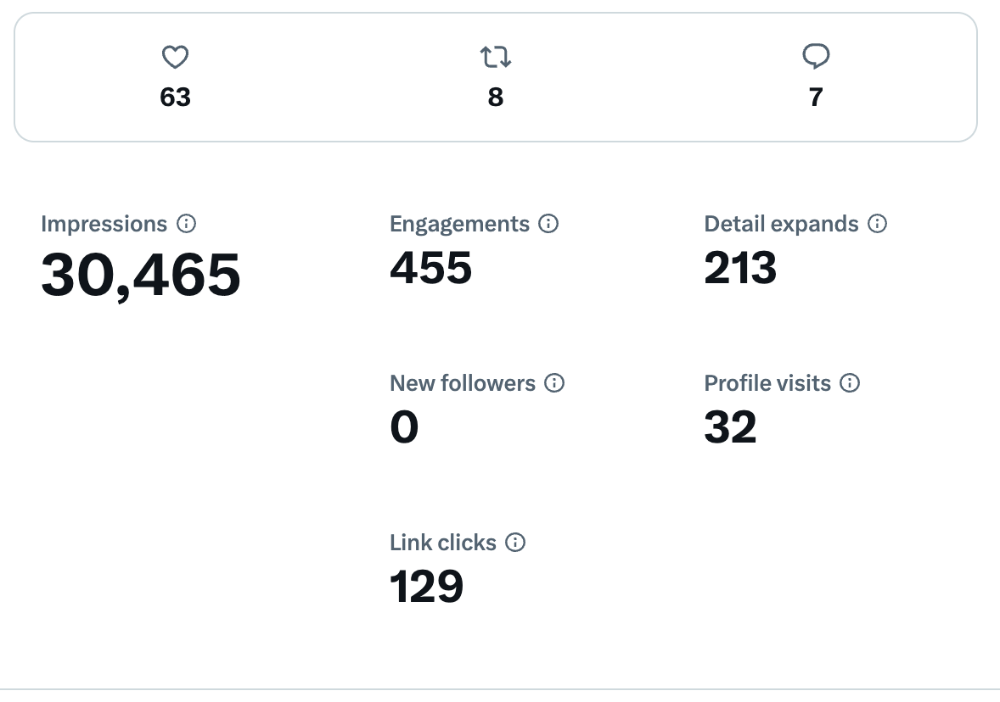
Task: Click the Profile visits info icon
Action: (x=850, y=383)
